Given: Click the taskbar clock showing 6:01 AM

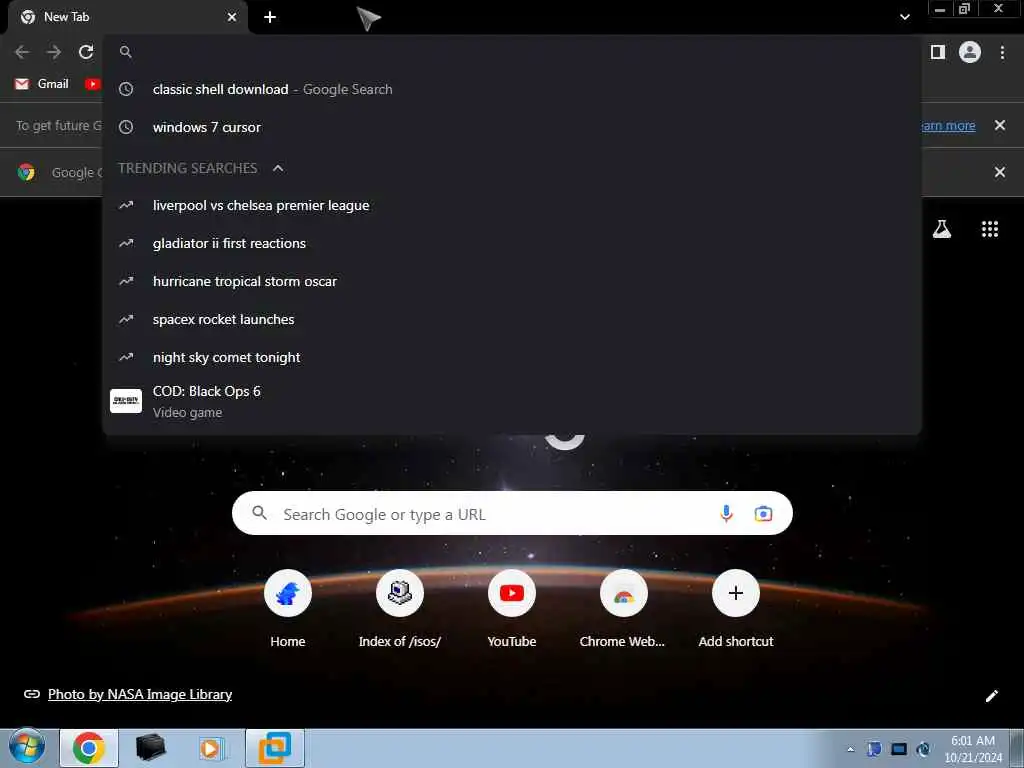Looking at the screenshot, I should (973, 749).
